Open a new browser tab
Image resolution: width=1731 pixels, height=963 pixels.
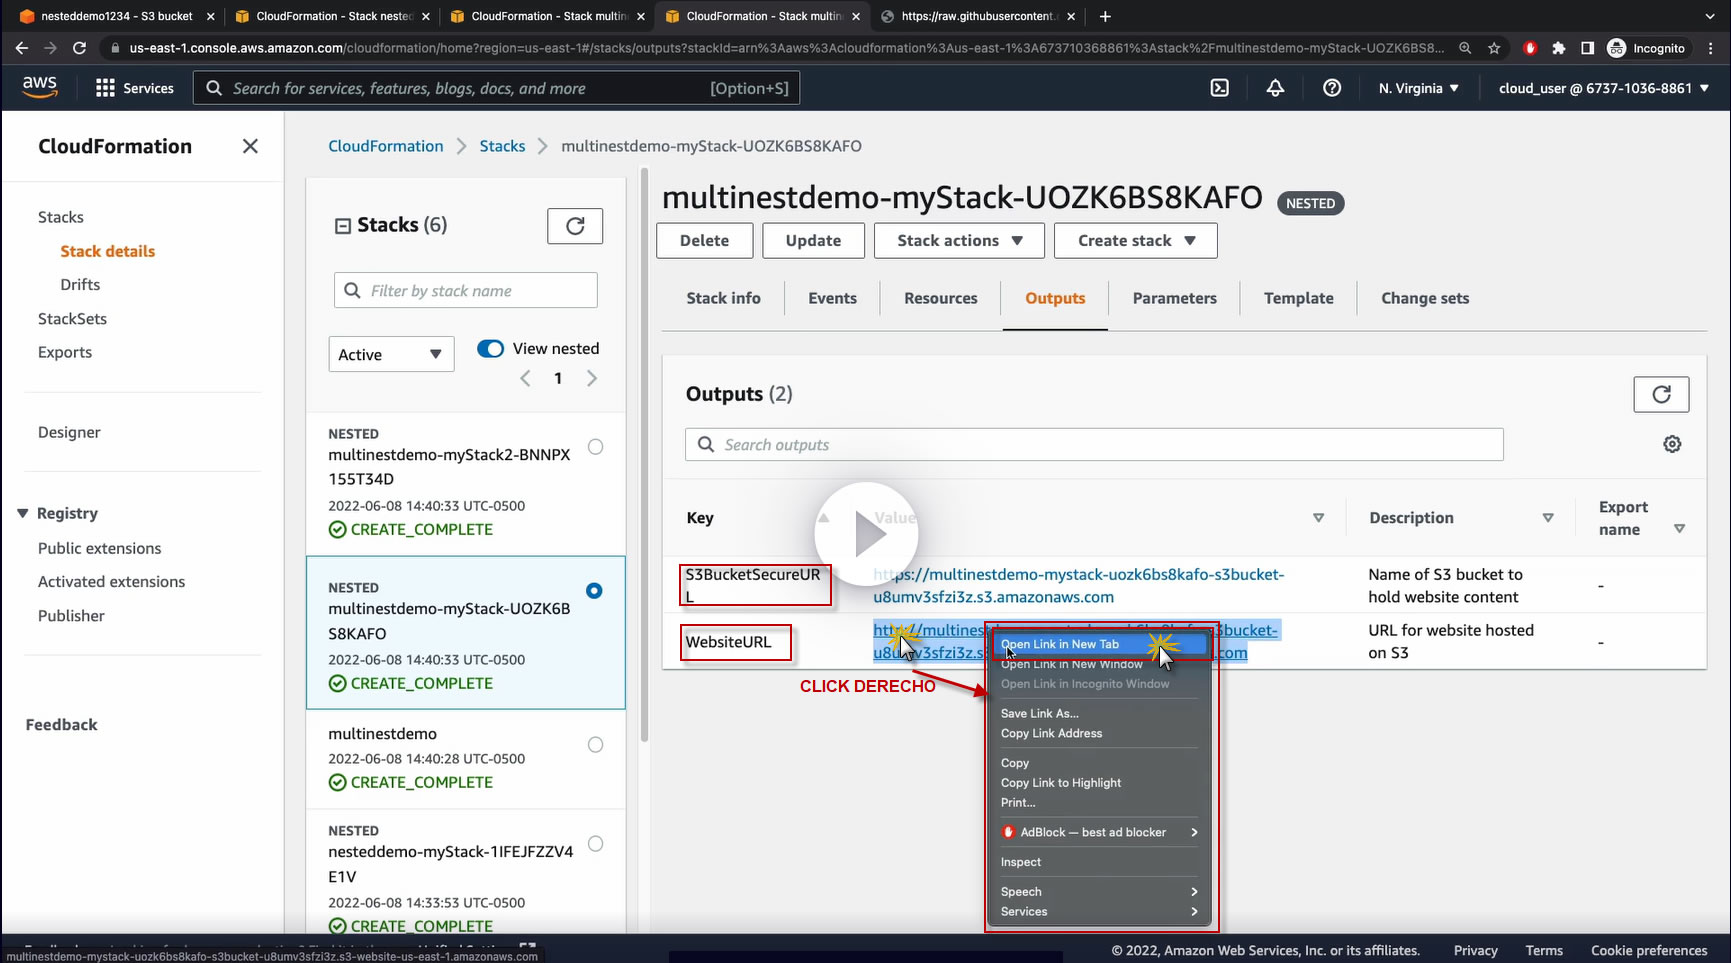[1105, 16]
